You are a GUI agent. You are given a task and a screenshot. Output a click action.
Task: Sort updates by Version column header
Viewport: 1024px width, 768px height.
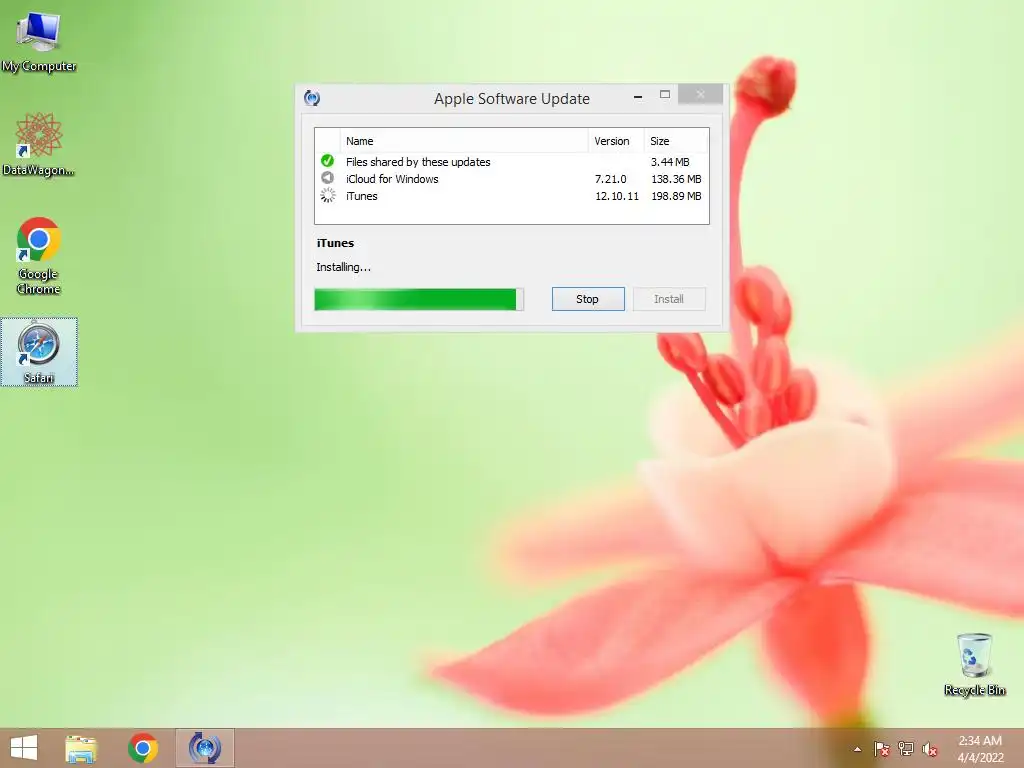[616, 141]
